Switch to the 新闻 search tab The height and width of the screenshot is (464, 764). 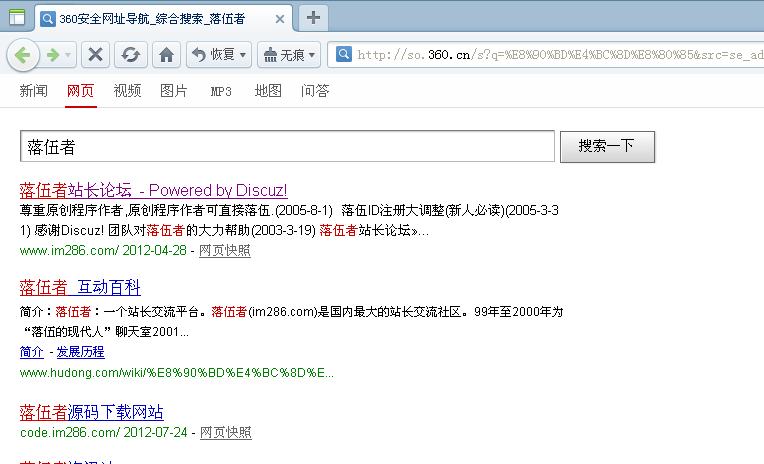34,91
